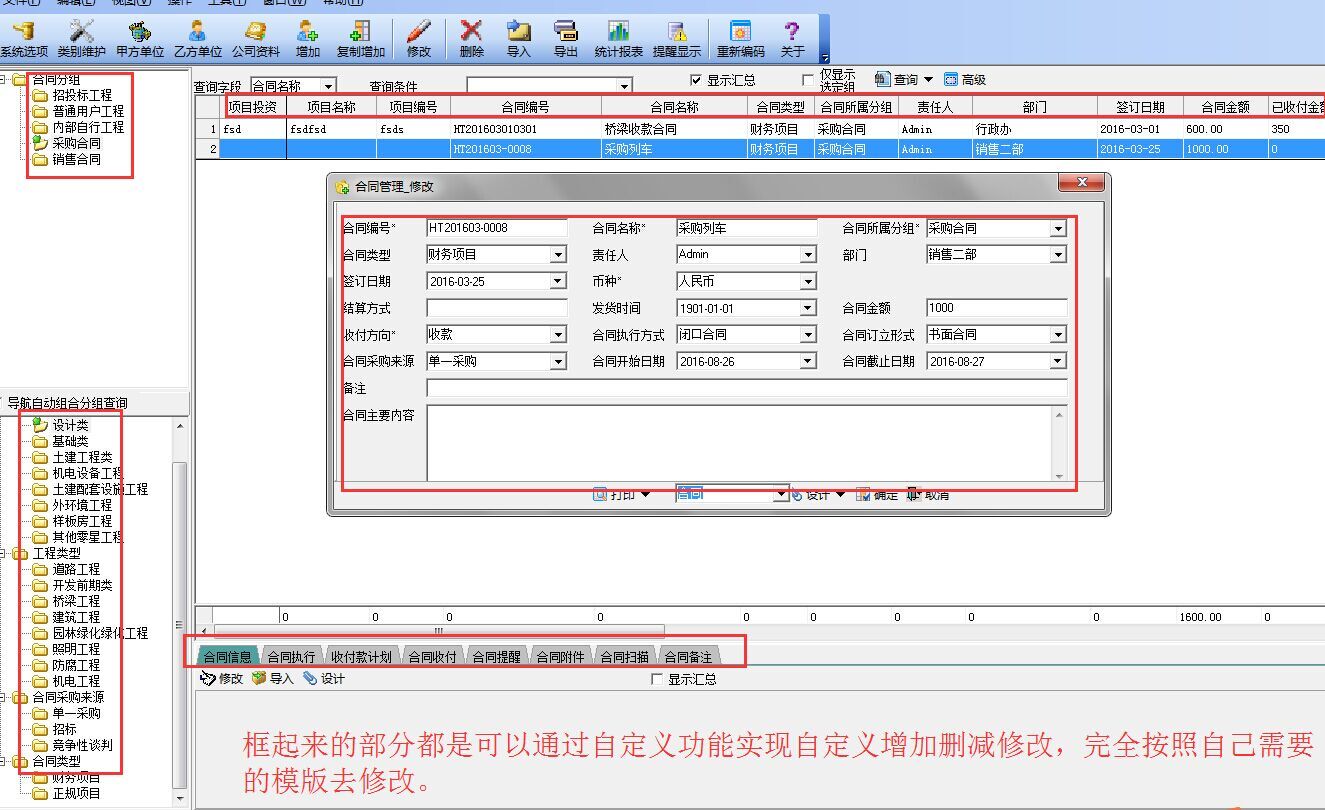Click the 合同金额 input field showing 1000
Screen dimensions: 1325x810
[996, 308]
